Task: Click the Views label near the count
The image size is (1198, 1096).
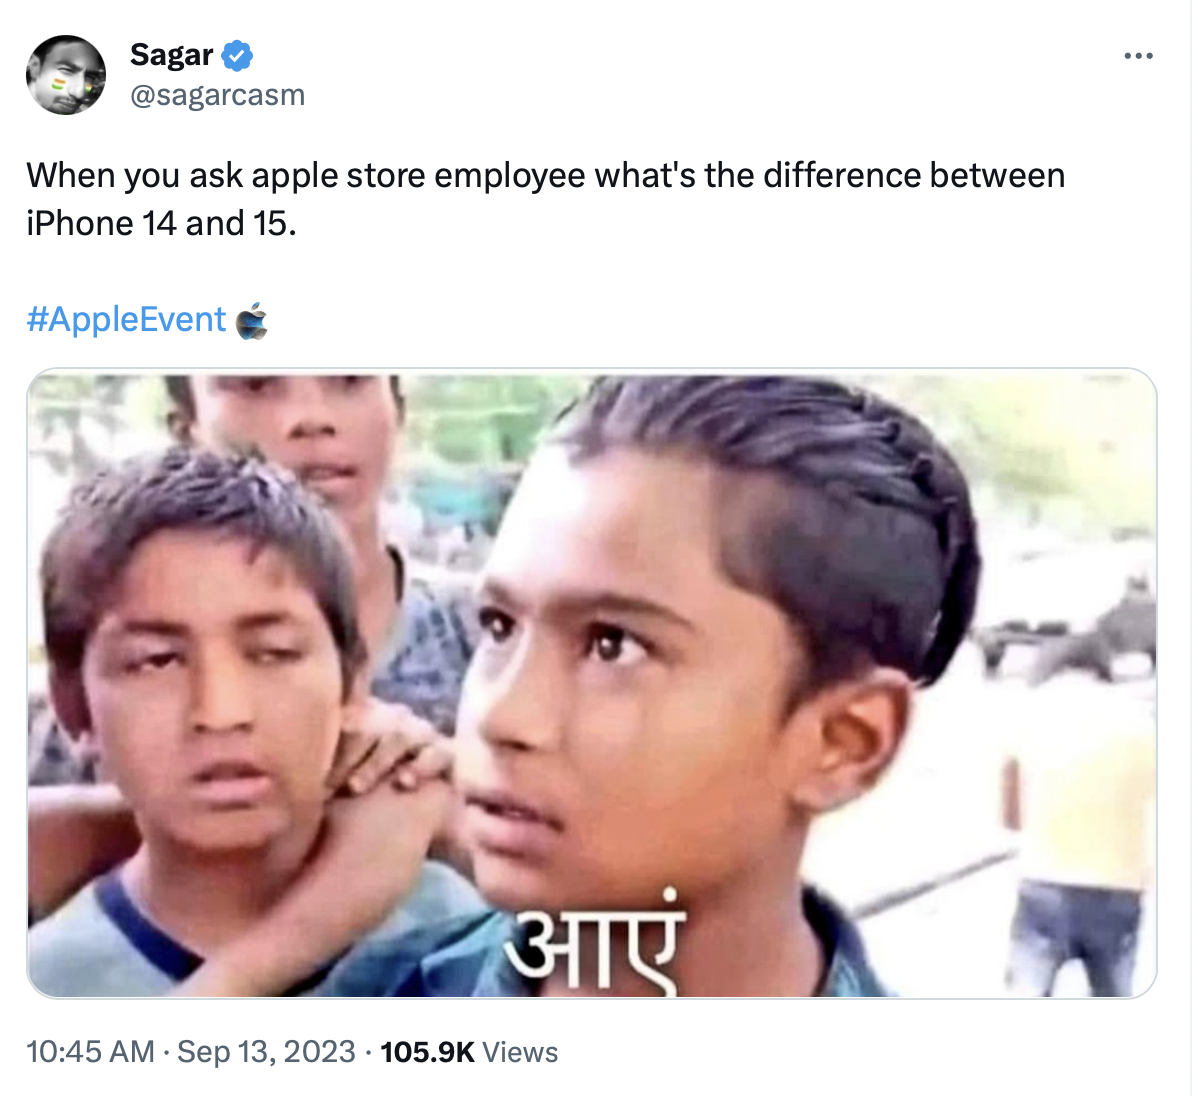Action: (520, 1052)
